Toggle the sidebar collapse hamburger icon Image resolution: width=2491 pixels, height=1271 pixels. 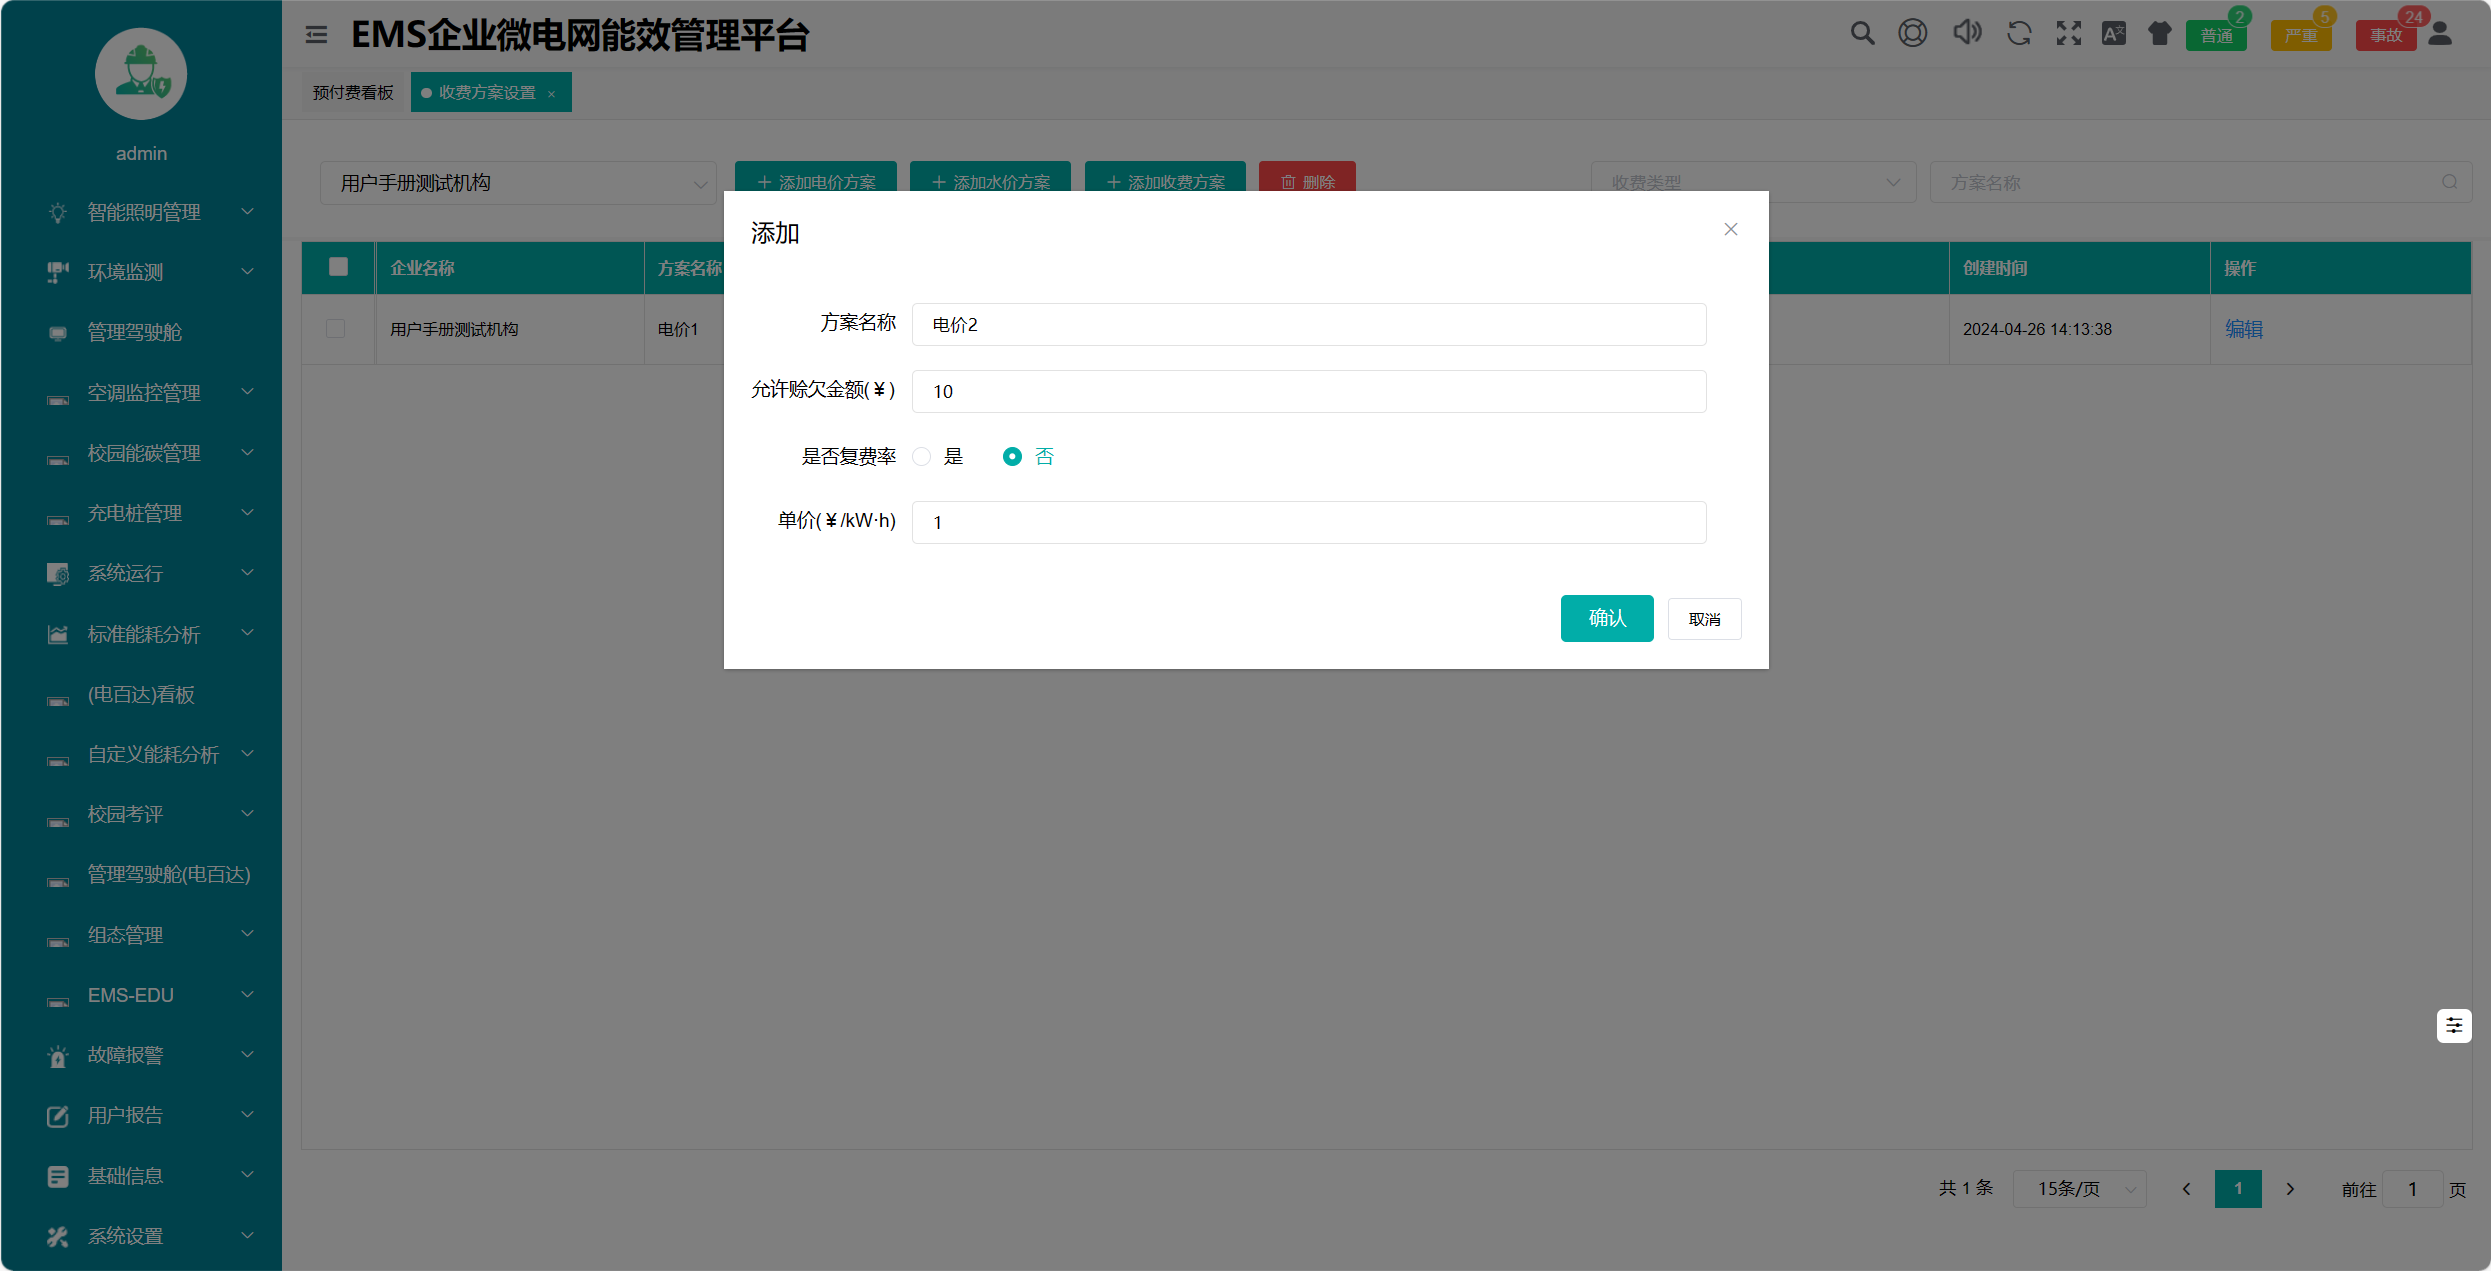[x=316, y=35]
